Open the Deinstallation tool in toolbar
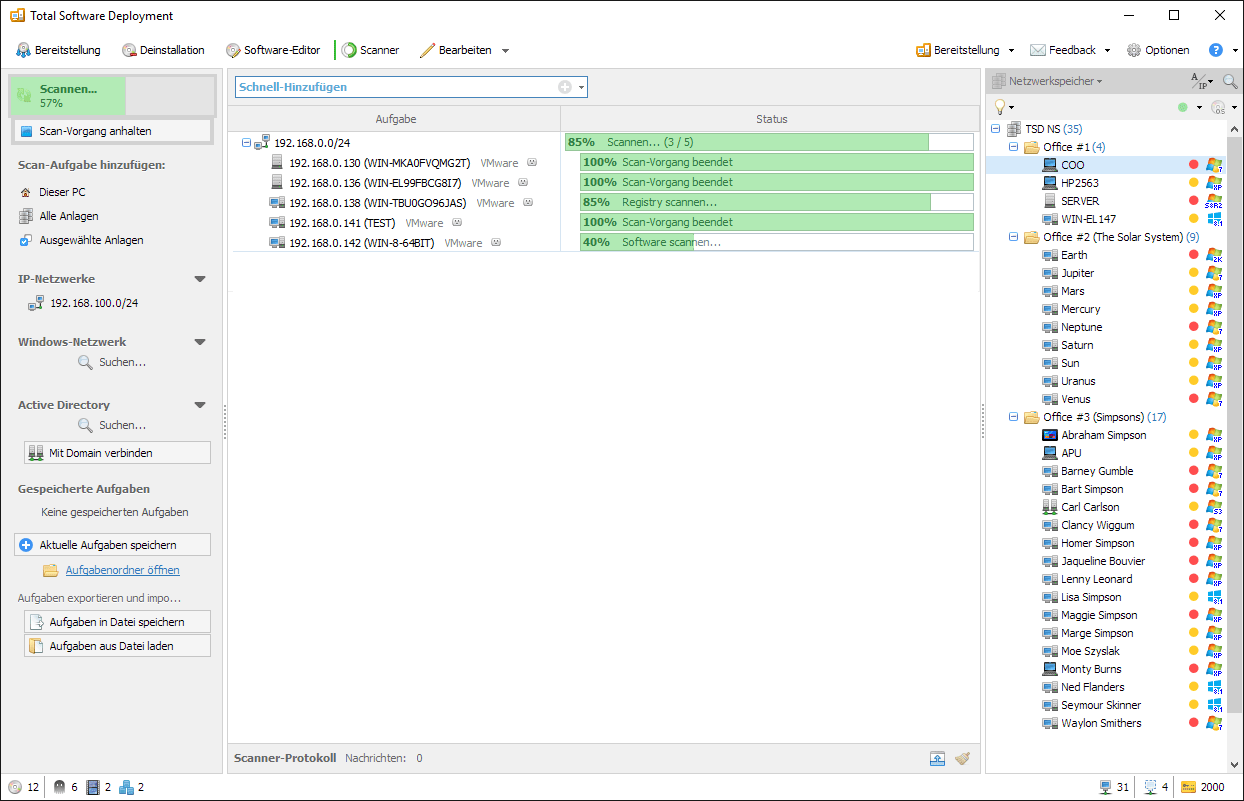 [x=163, y=50]
